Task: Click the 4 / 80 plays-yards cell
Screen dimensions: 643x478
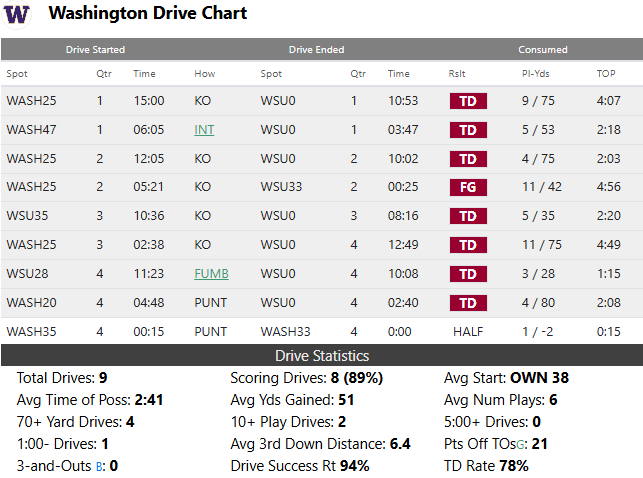Action: point(538,303)
